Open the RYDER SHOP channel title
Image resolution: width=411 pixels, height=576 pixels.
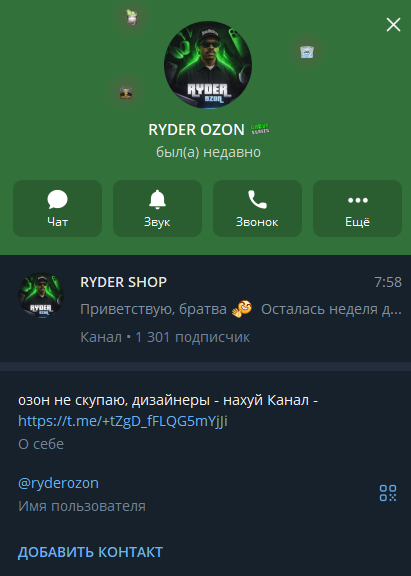[123, 282]
